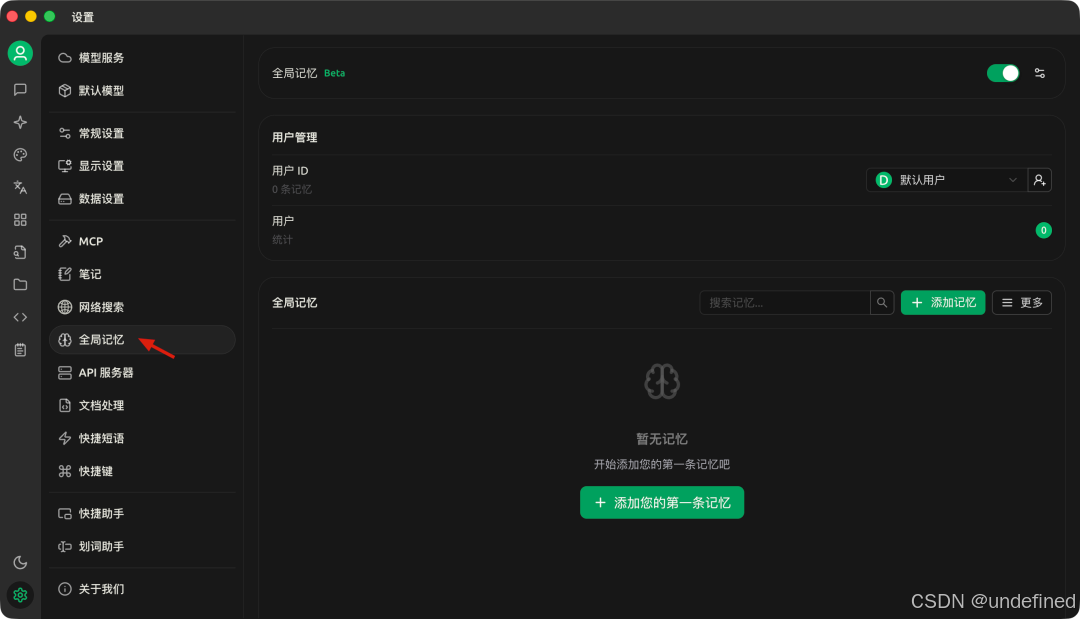The height and width of the screenshot is (619, 1080).
Task: Toggle dark mode with the moon icon
Action: pyautogui.click(x=20, y=562)
